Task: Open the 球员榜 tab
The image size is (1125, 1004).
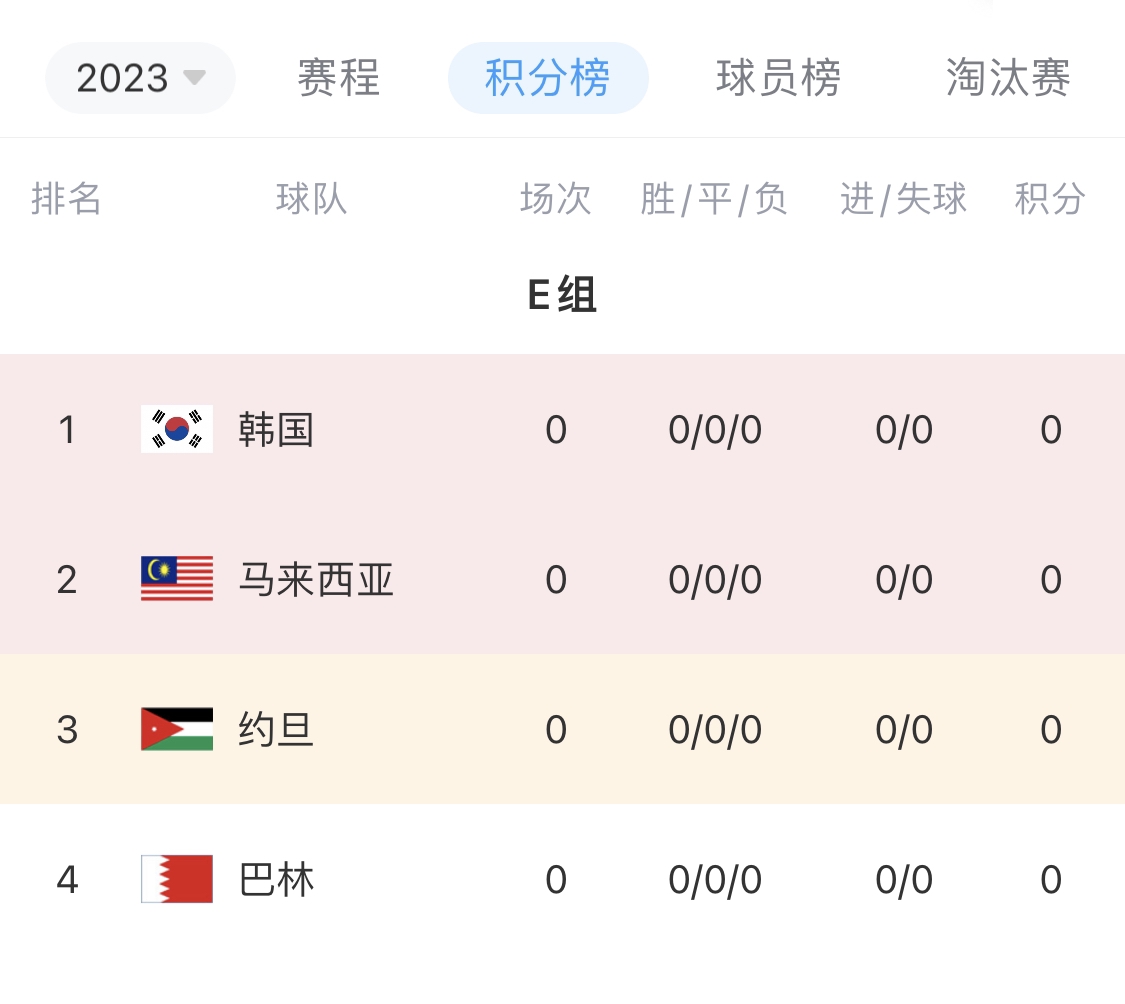Action: click(778, 78)
